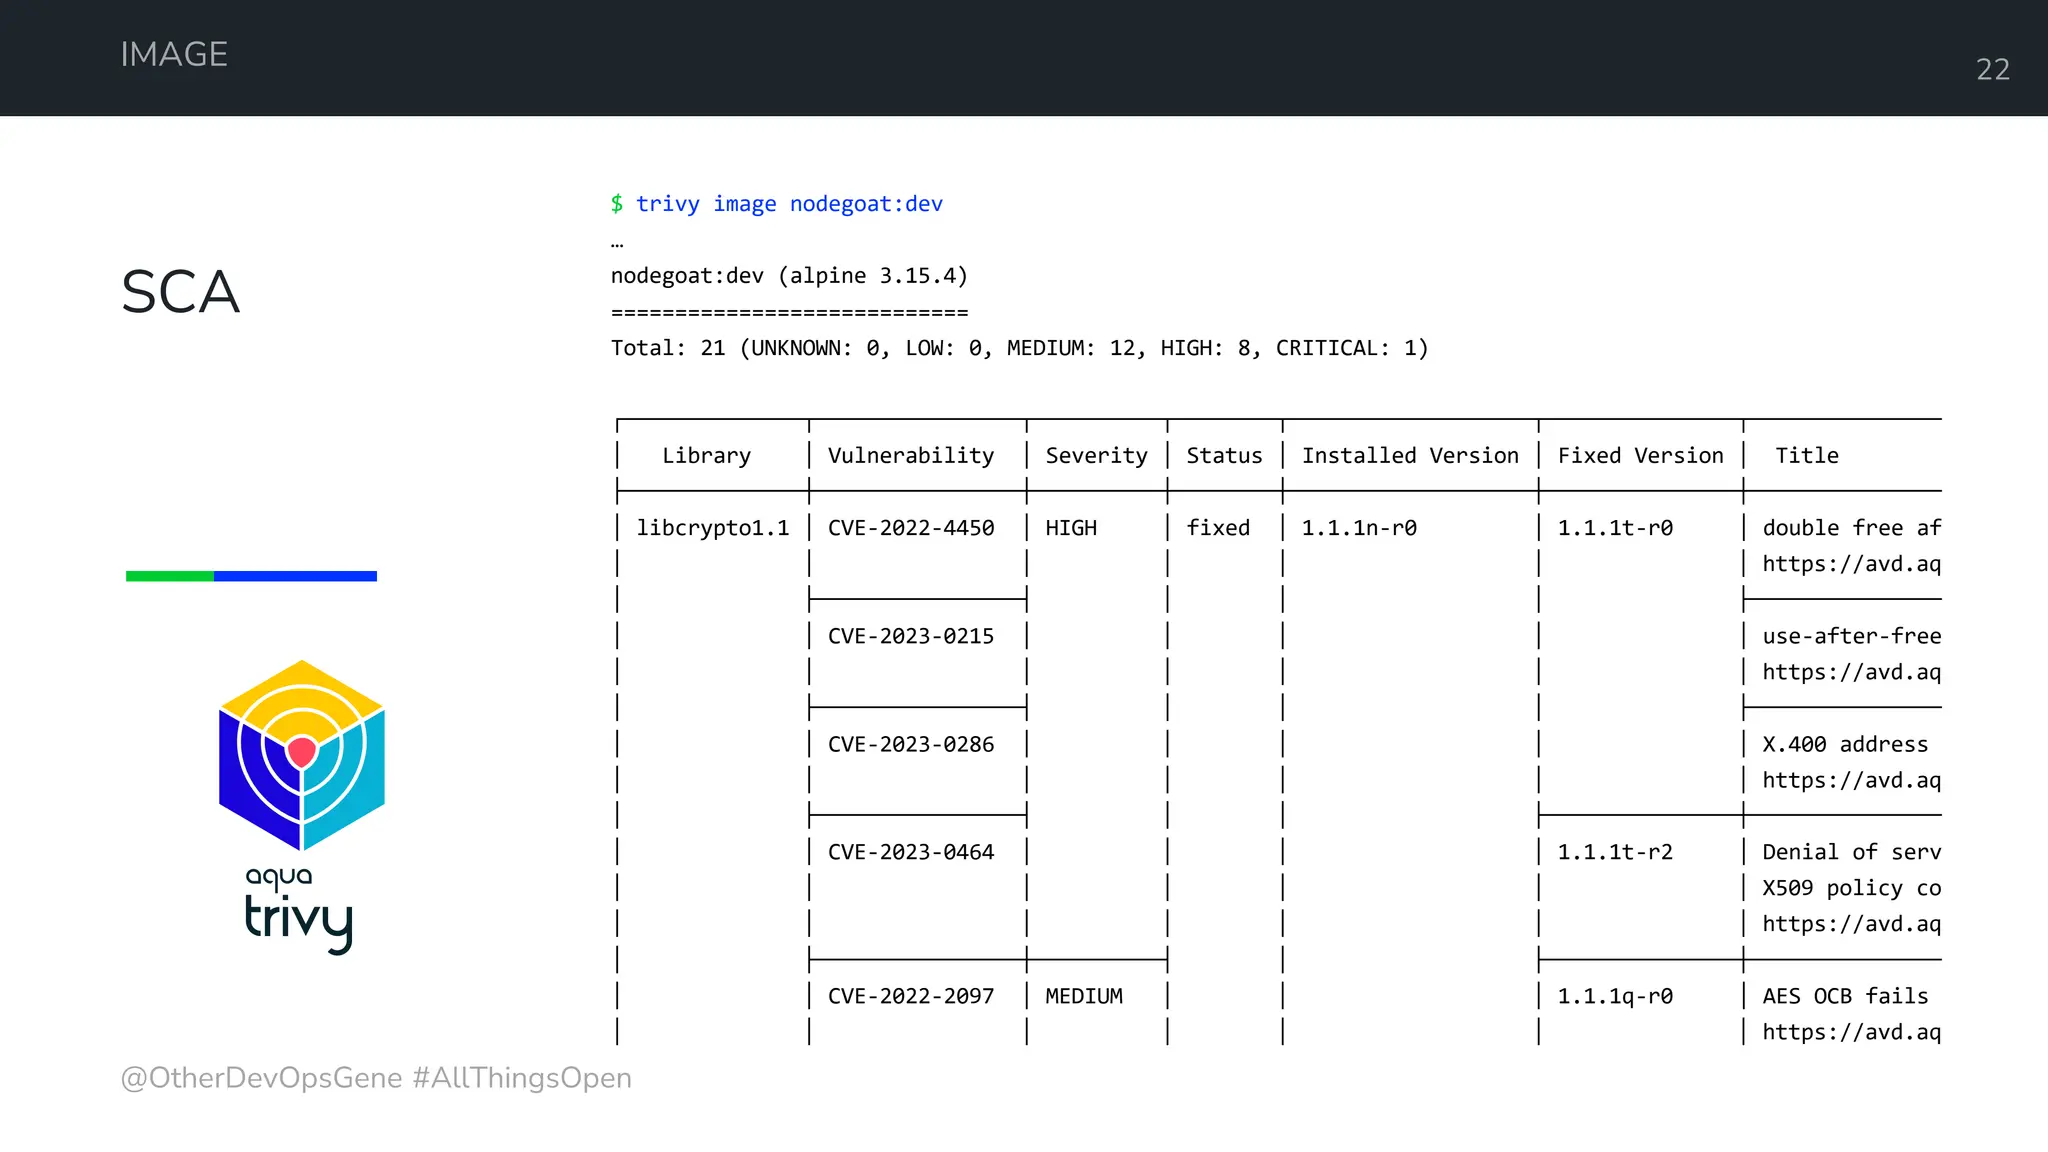
Task: Click the MEDIUM severity cell
Action: click(x=1084, y=996)
